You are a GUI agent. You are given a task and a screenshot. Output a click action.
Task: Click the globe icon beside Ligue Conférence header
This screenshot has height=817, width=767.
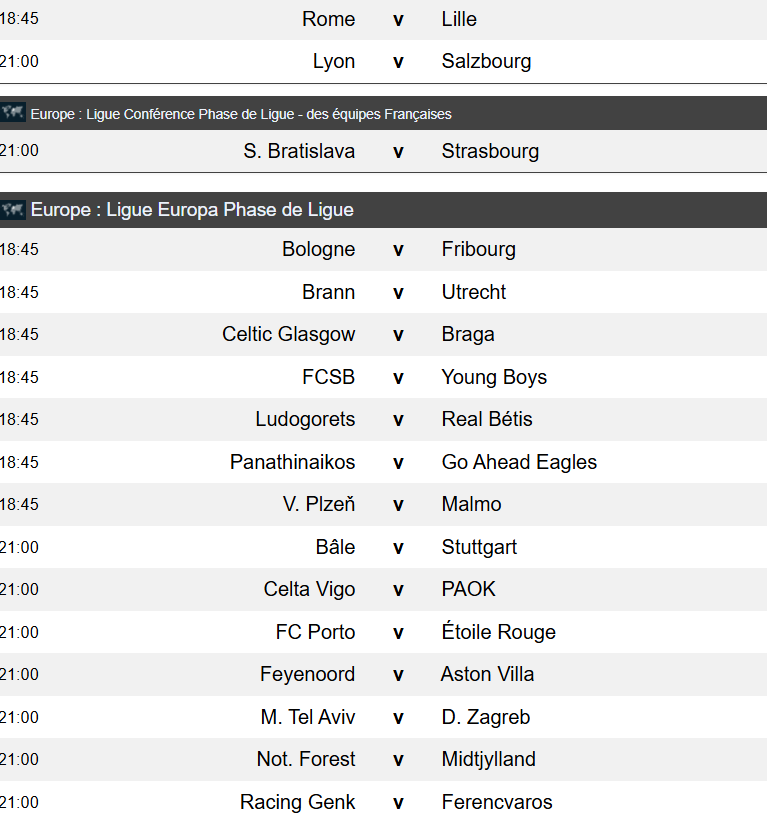click(x=13, y=113)
